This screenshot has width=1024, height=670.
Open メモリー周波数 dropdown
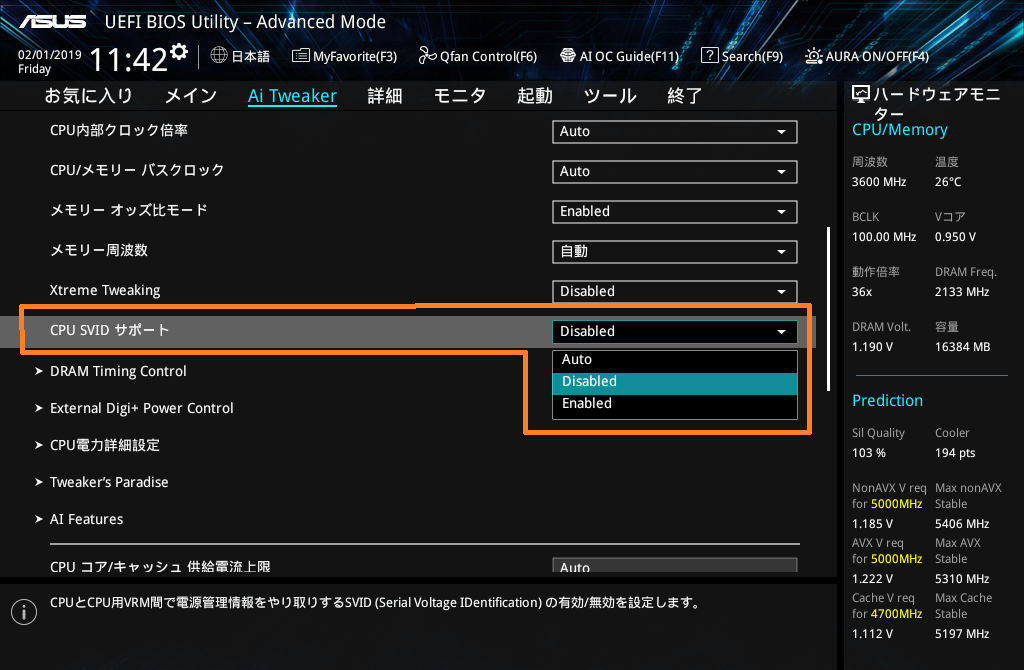[x=675, y=251]
